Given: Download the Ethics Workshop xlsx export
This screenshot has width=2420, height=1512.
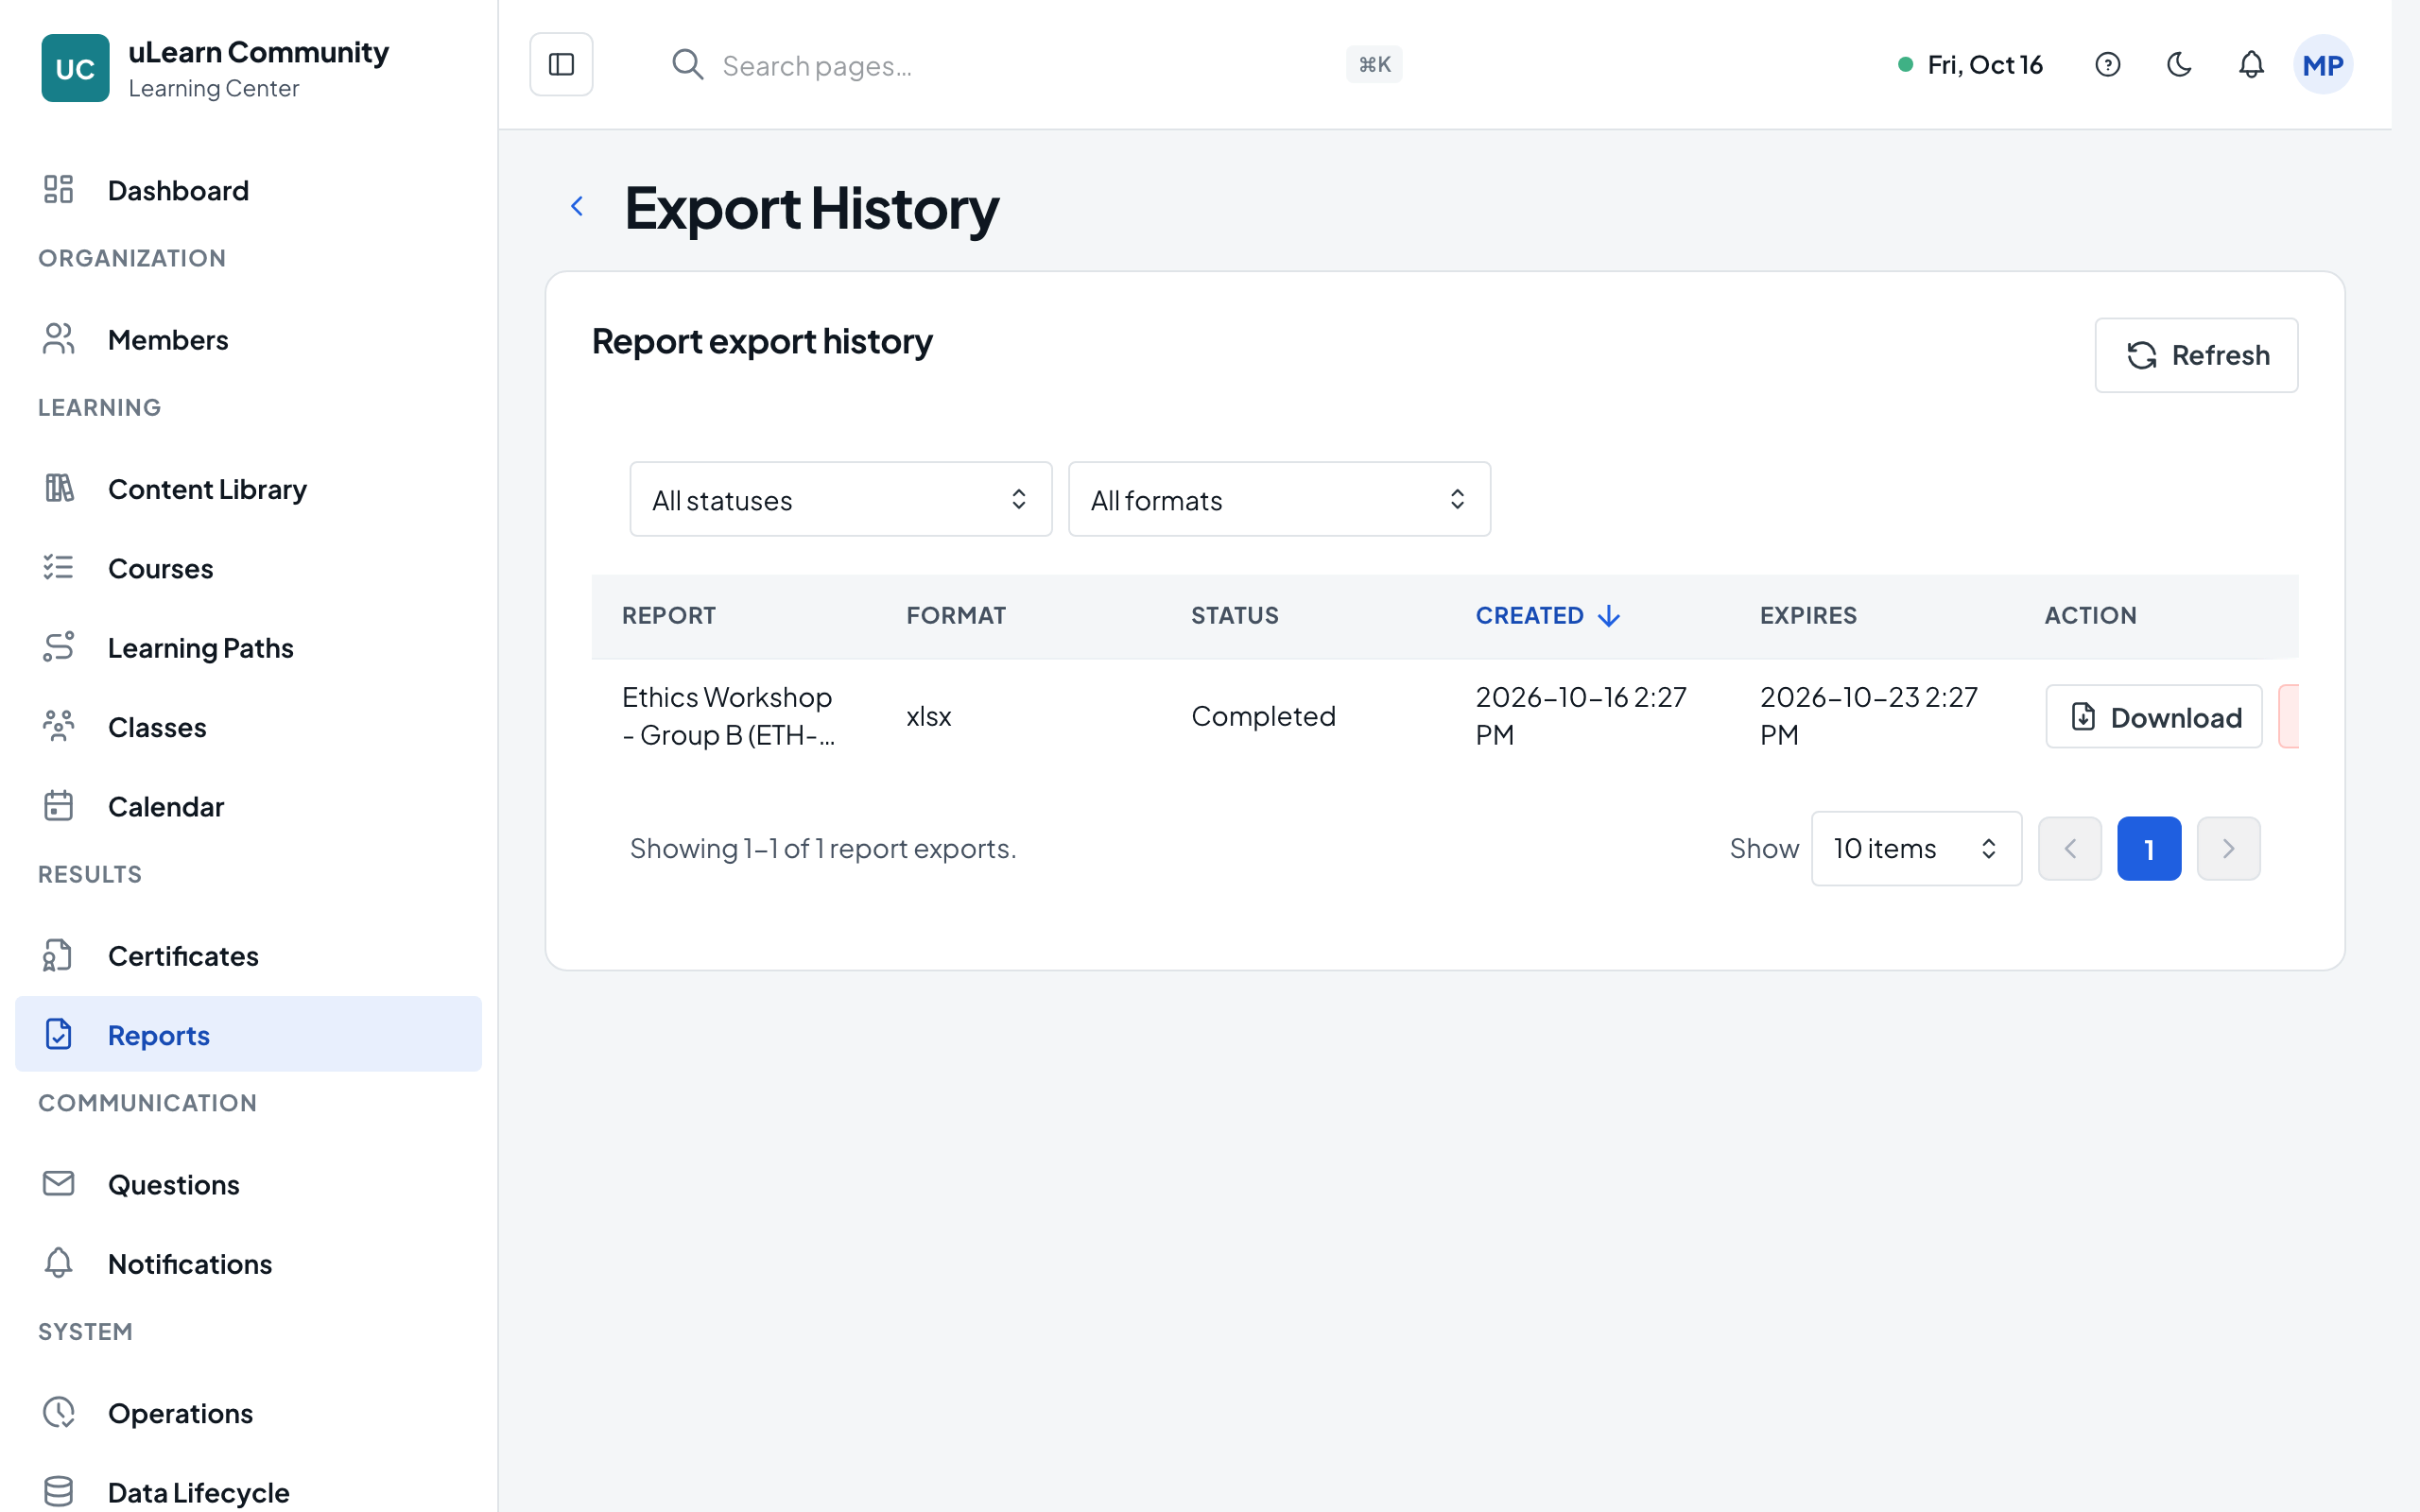Looking at the screenshot, I should point(2153,716).
